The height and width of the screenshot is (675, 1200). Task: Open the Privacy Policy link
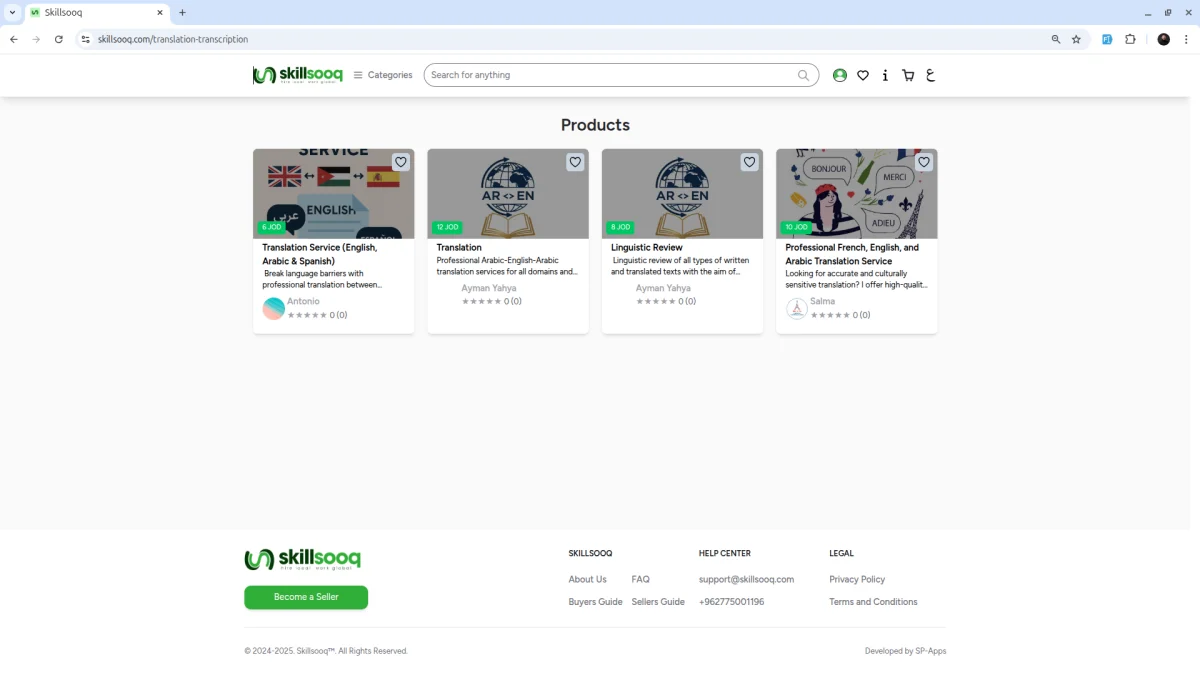pyautogui.click(x=857, y=579)
